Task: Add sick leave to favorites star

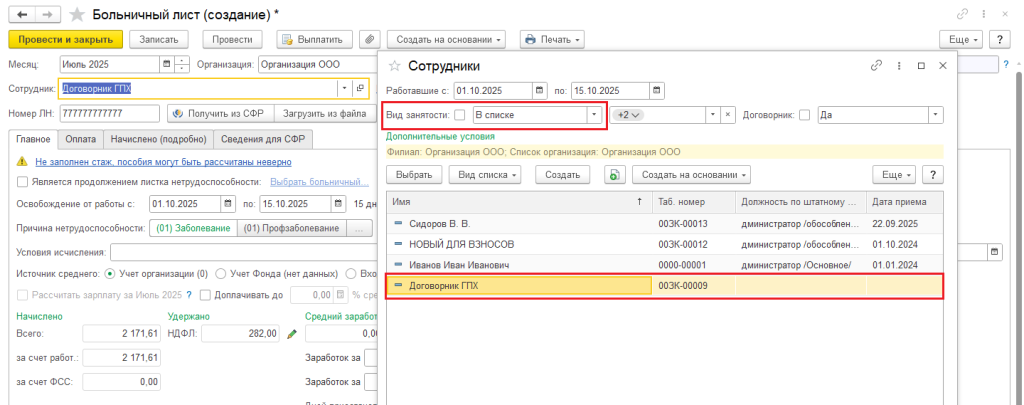Action: click(77, 14)
